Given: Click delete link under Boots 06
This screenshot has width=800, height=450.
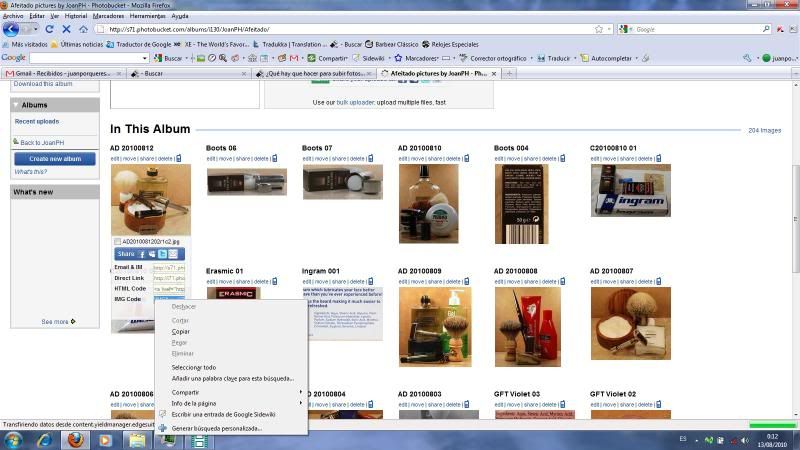Looking at the screenshot, I should (261, 159).
